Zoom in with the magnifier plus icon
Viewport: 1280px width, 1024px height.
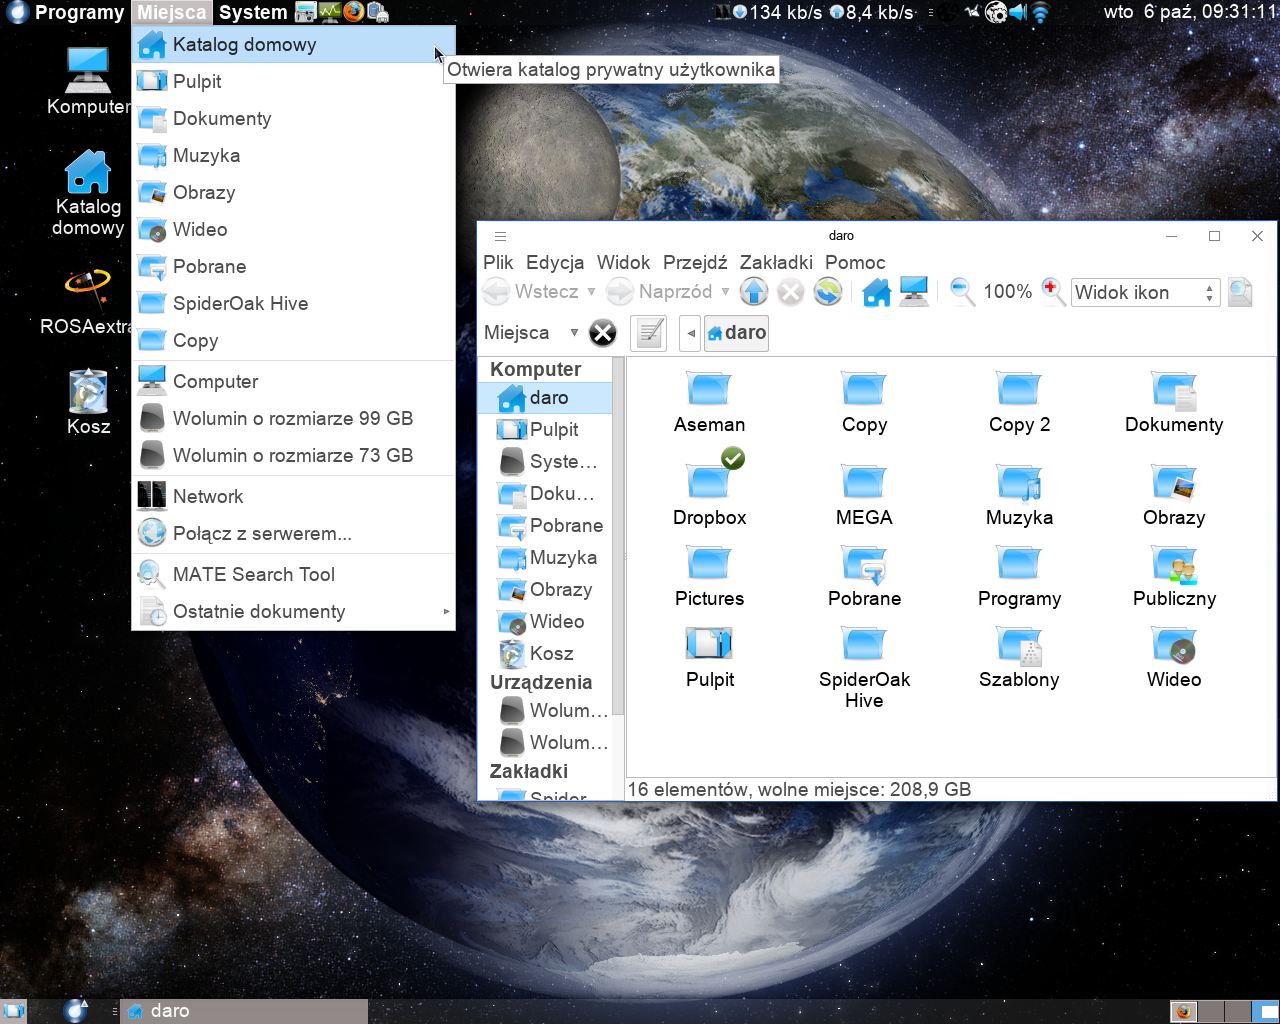pos(1052,292)
